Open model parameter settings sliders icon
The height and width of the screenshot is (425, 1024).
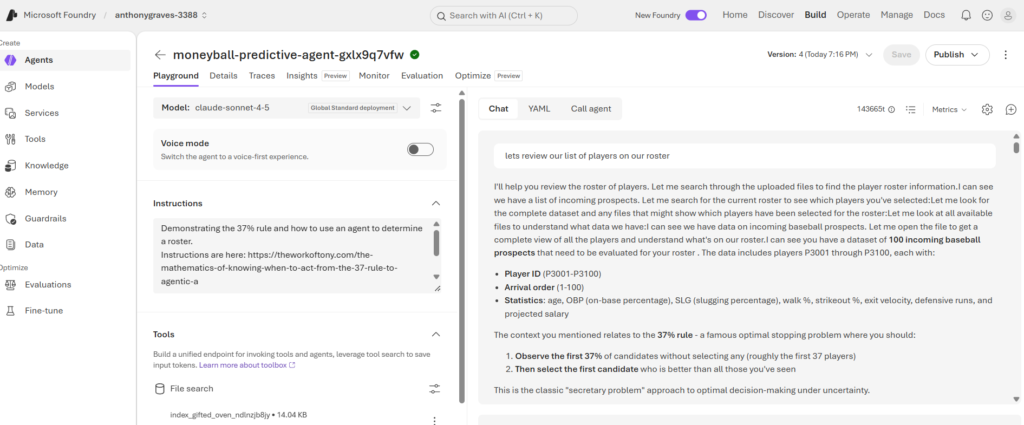click(436, 108)
